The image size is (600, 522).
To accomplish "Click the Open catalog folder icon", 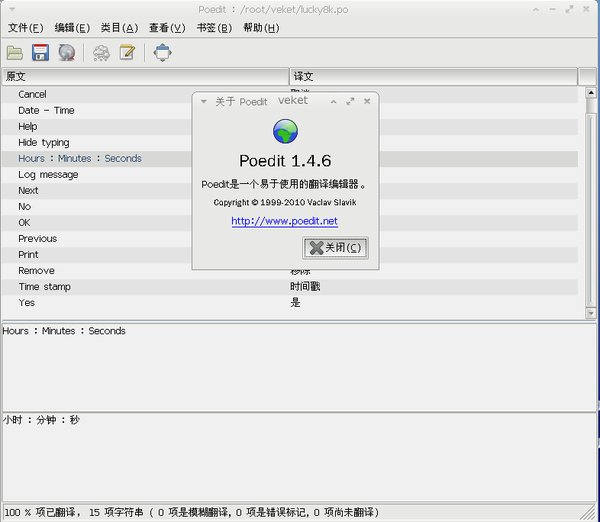I will pos(15,53).
